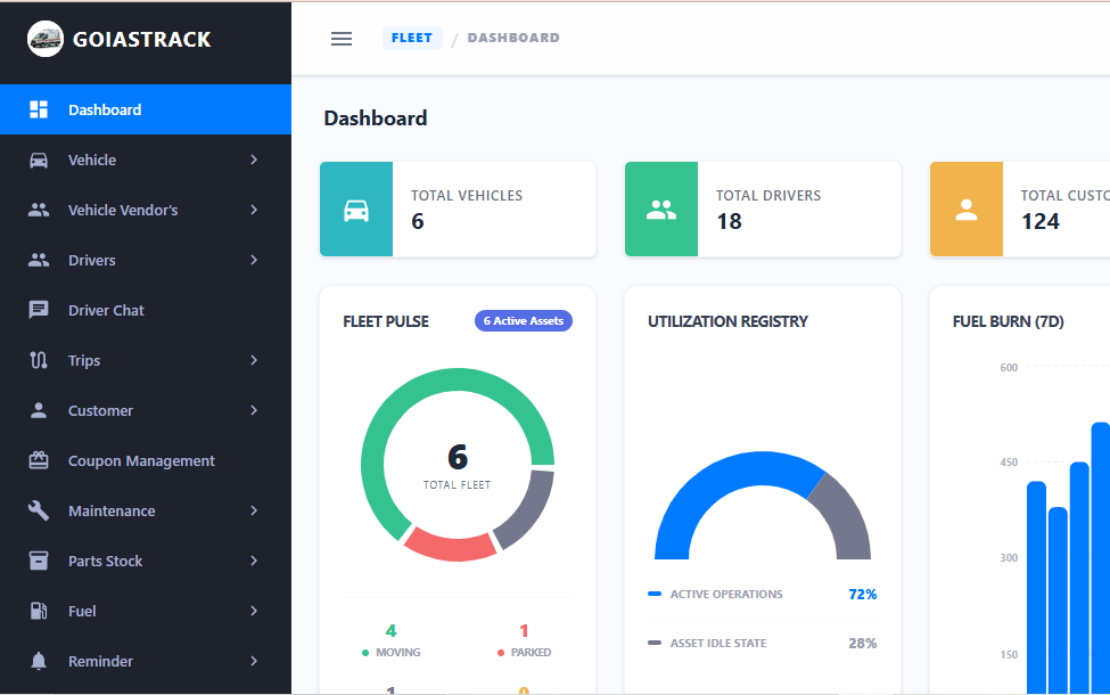Click the UTILIZATION REGISTRY card title
1110x695 pixels.
click(728, 321)
